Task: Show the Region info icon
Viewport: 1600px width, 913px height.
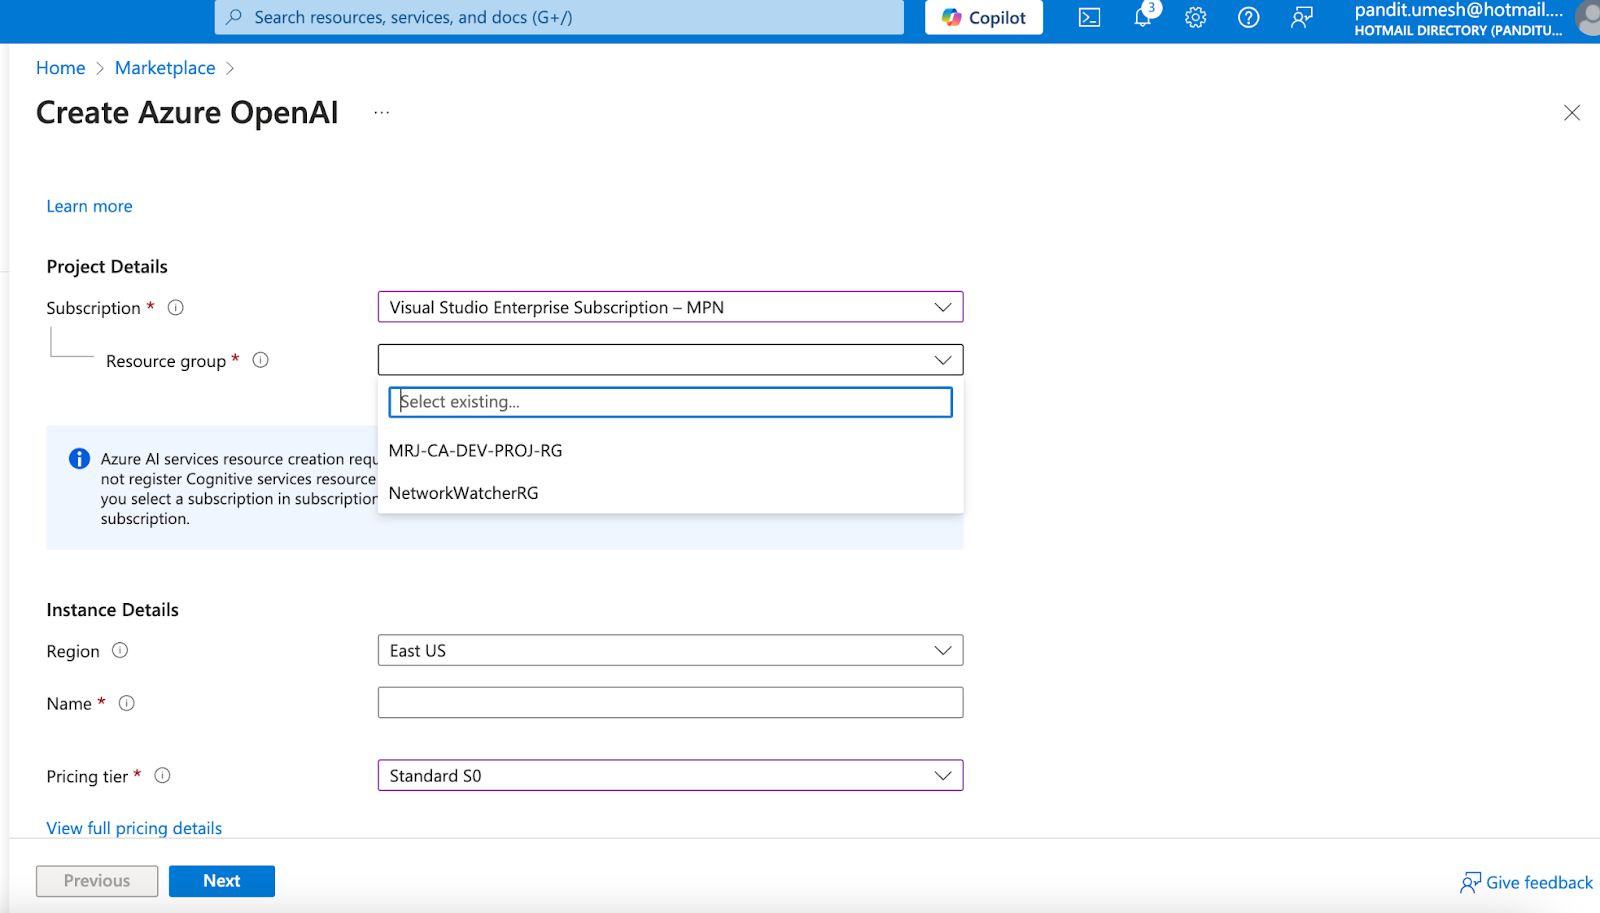Action: coord(120,651)
